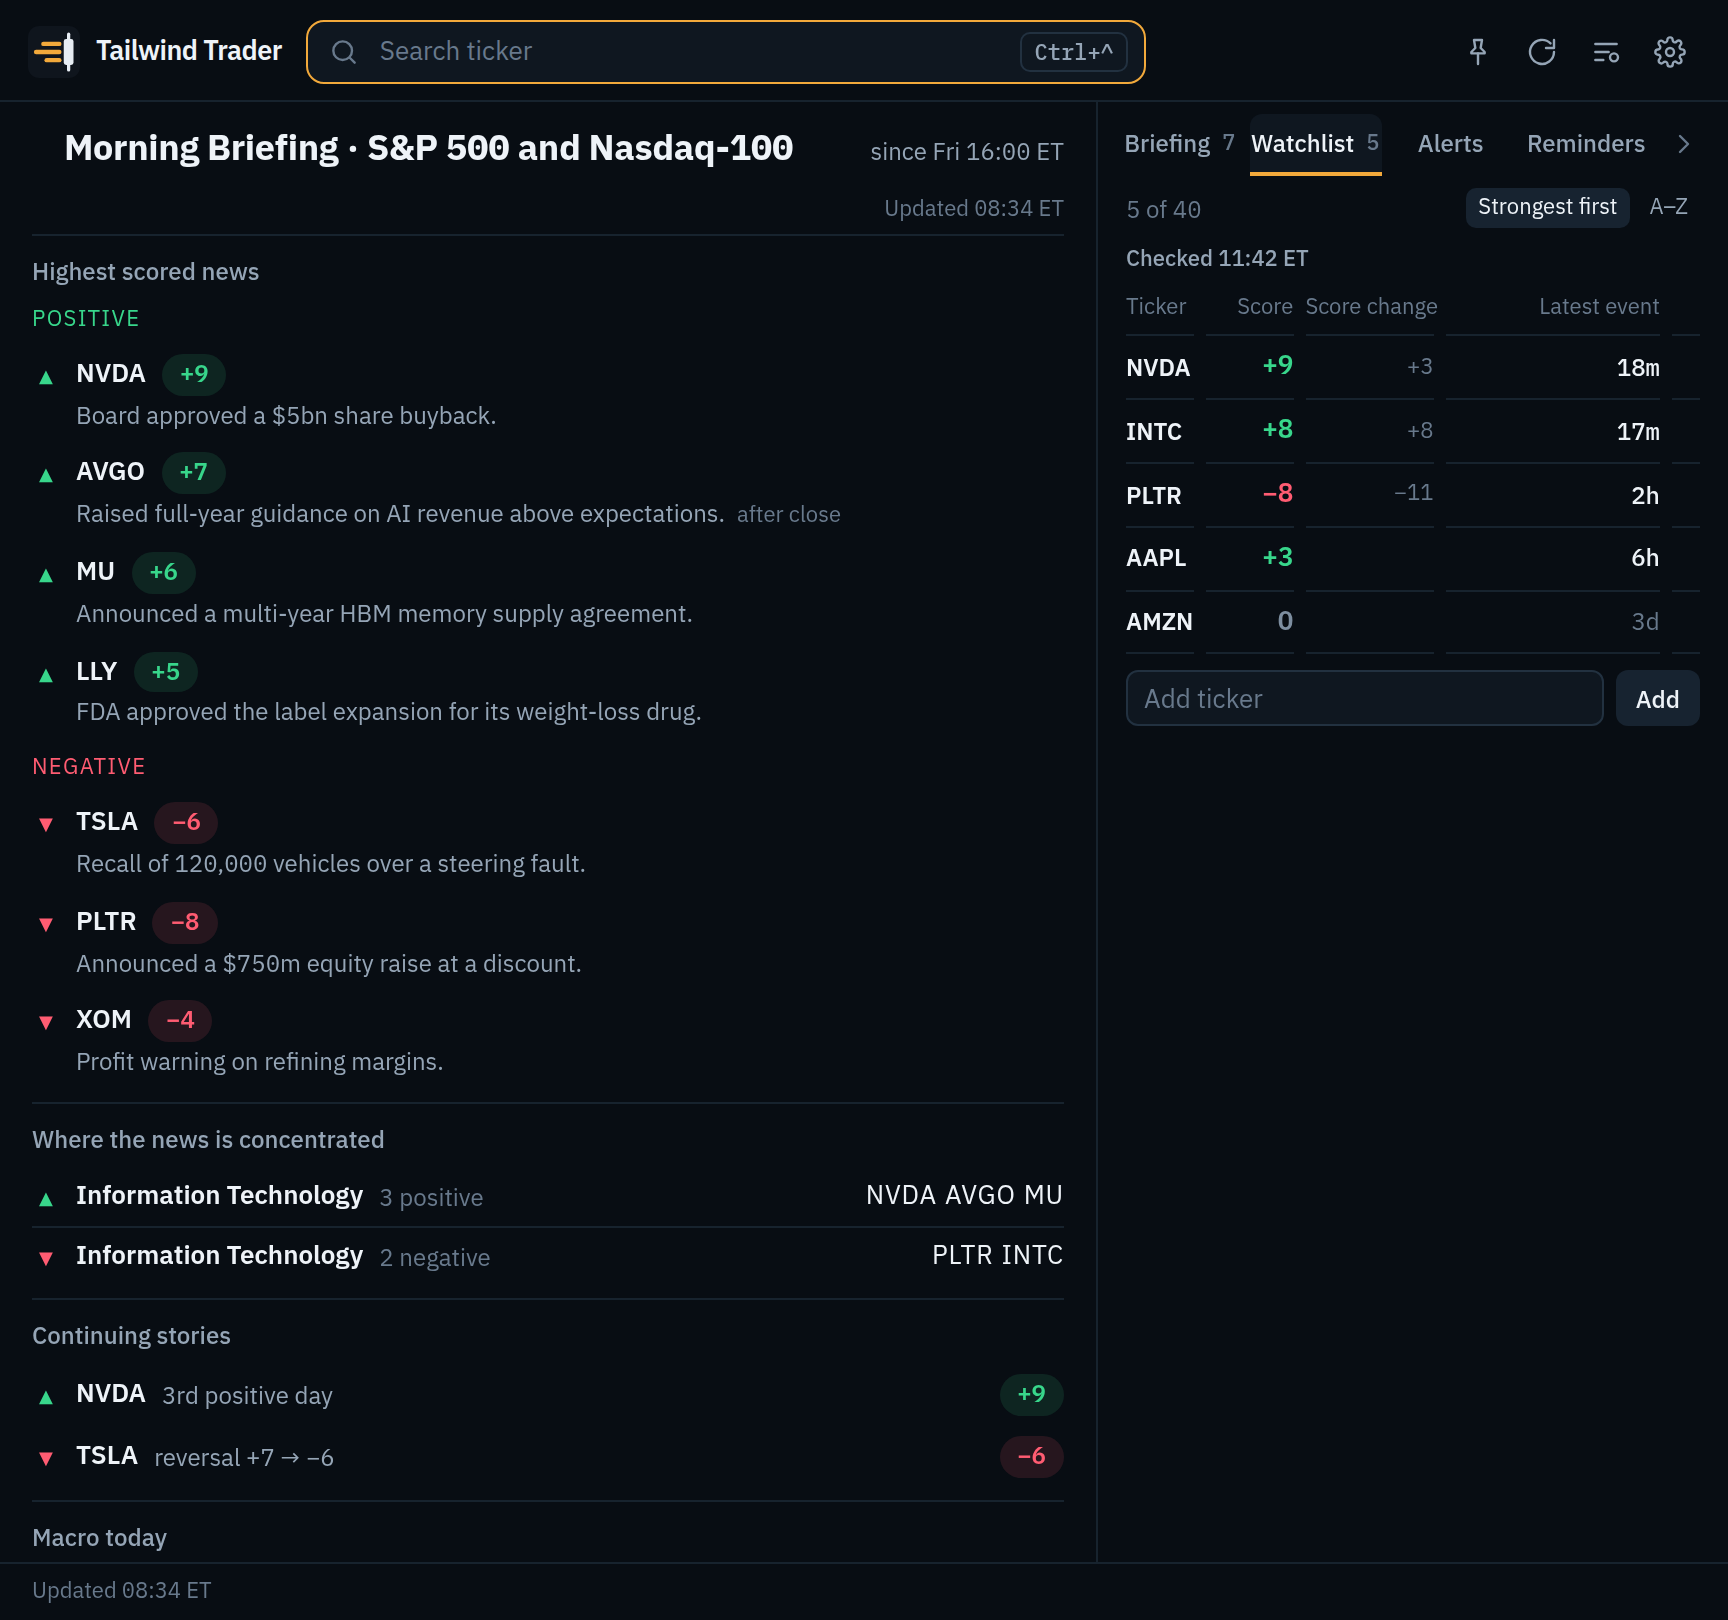Focus the Search ticker field
1728x1620 pixels.
coord(726,52)
